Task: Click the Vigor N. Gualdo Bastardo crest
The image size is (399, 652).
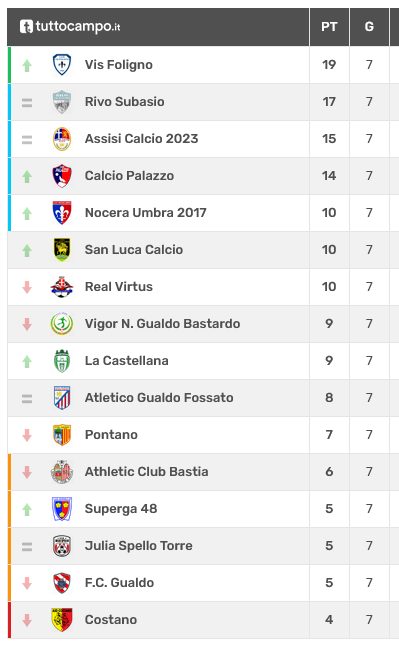Action: (62, 324)
